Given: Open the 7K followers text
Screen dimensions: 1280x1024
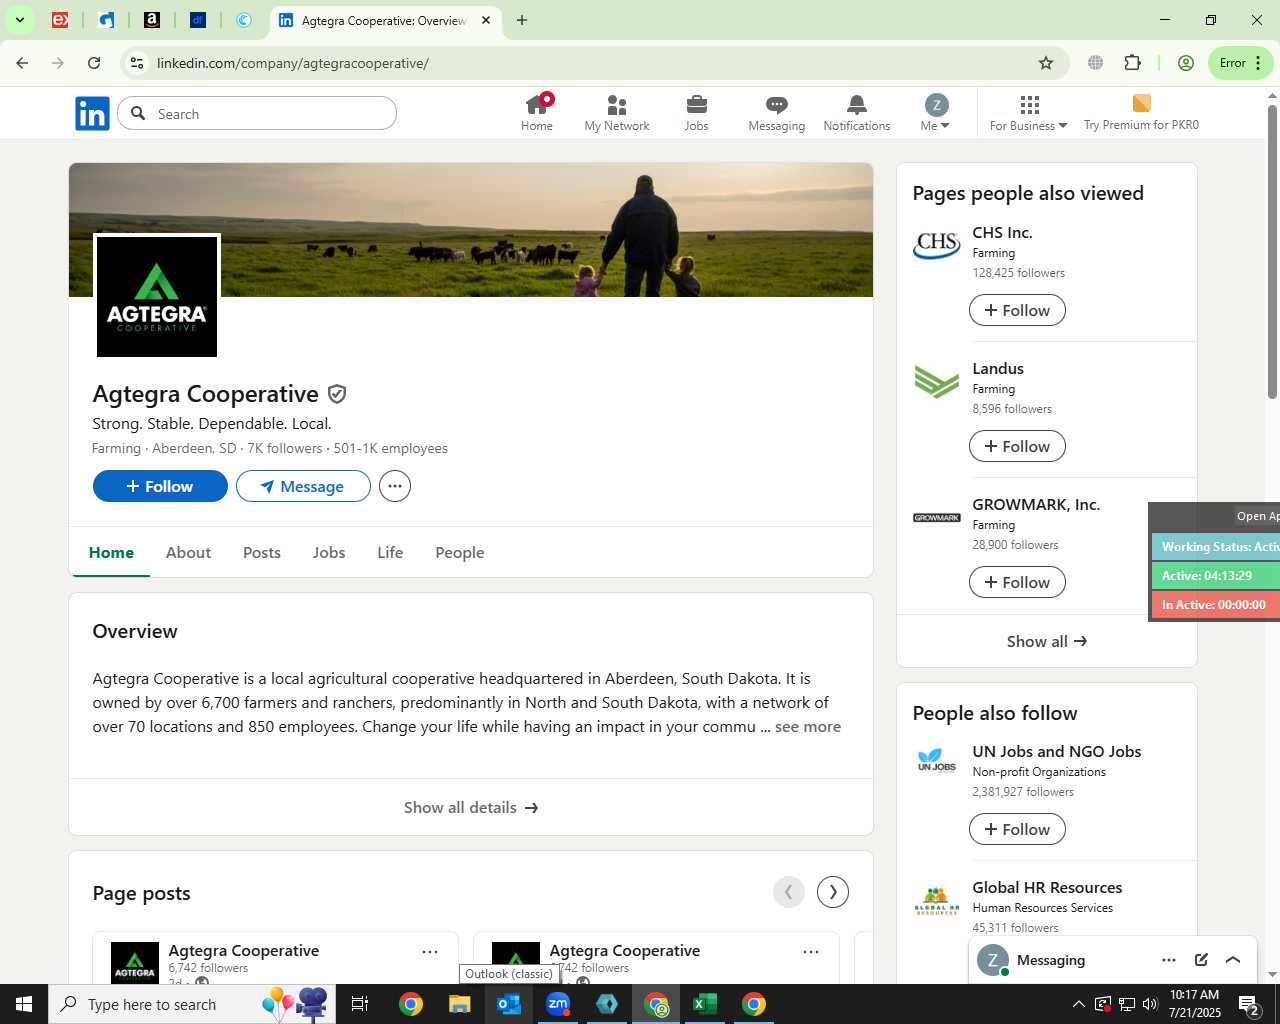Looking at the screenshot, I should pos(285,448).
